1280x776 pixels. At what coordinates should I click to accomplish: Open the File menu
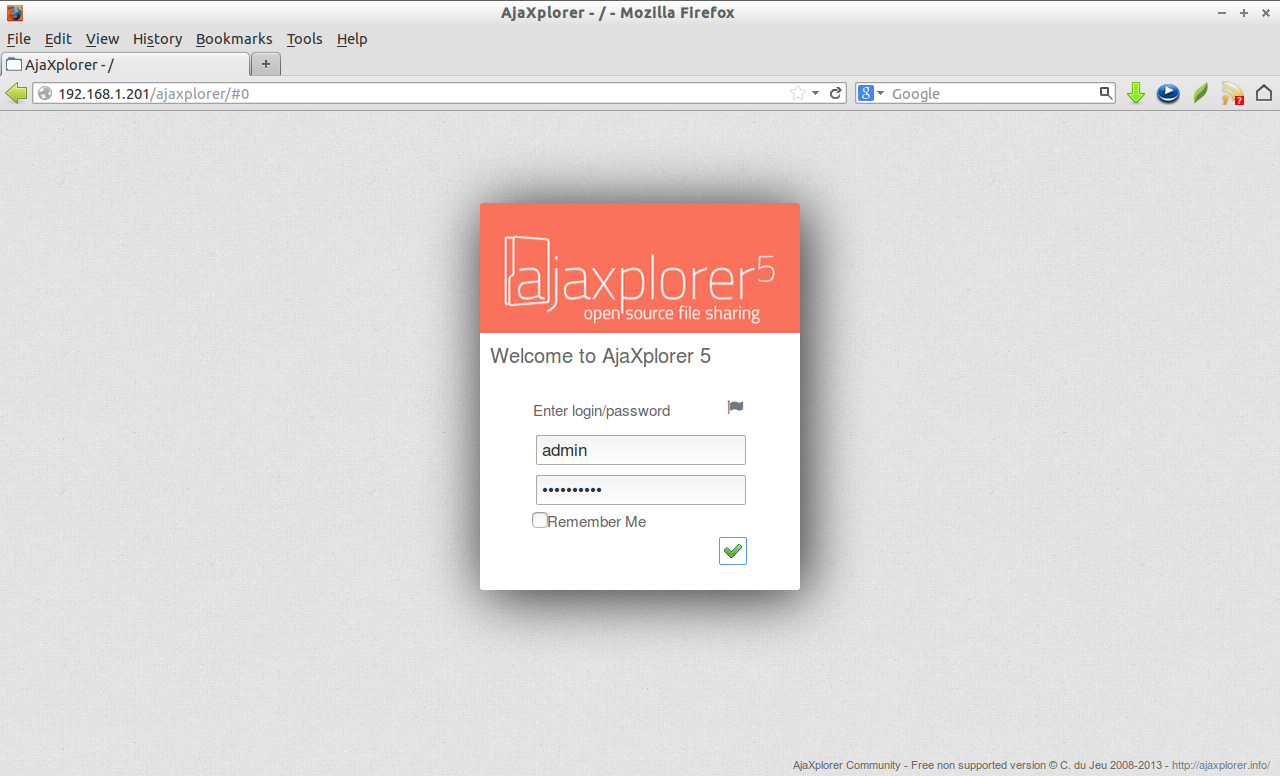pos(19,39)
